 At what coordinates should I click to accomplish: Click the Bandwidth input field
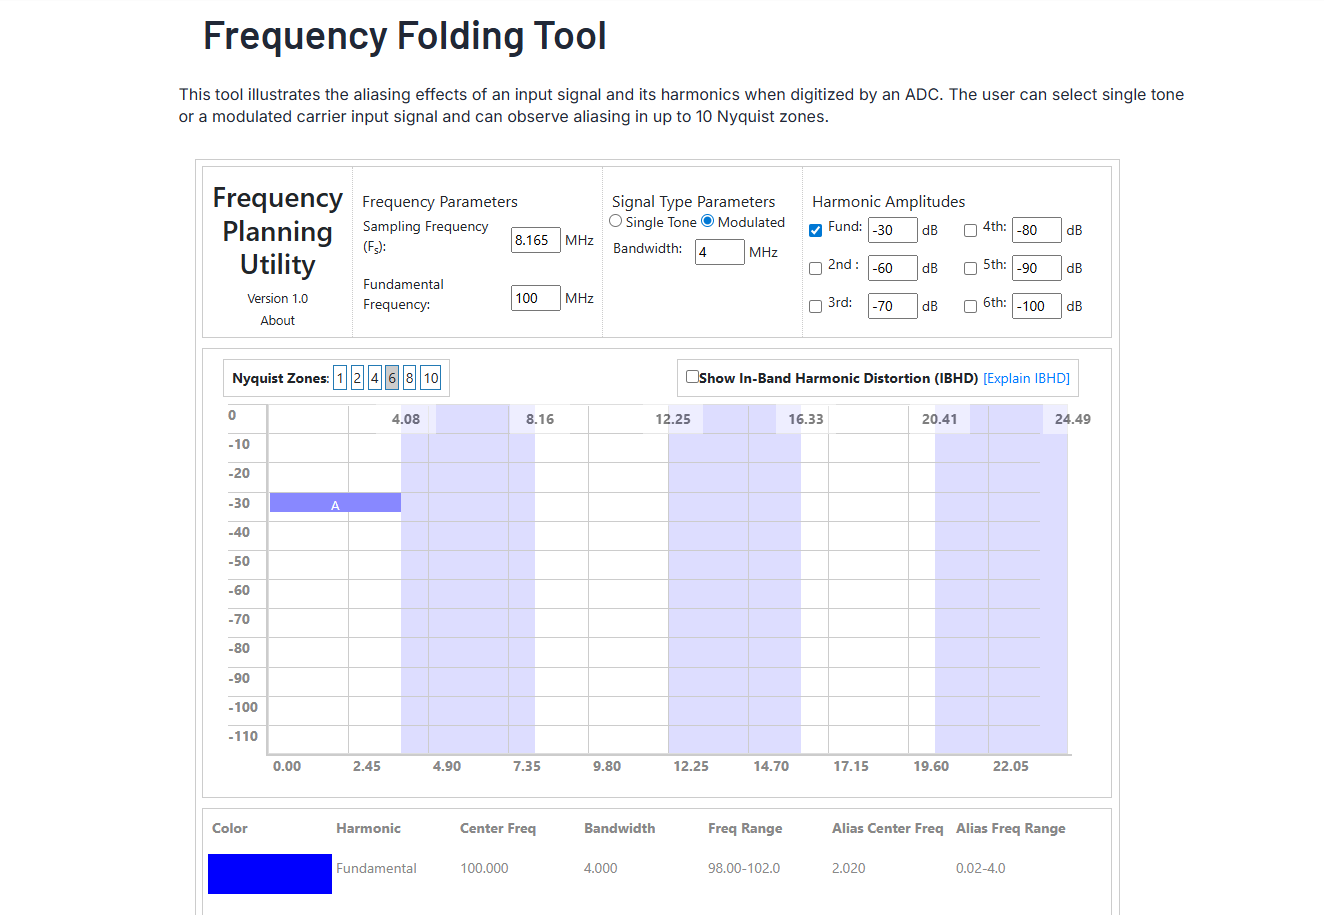pos(719,252)
